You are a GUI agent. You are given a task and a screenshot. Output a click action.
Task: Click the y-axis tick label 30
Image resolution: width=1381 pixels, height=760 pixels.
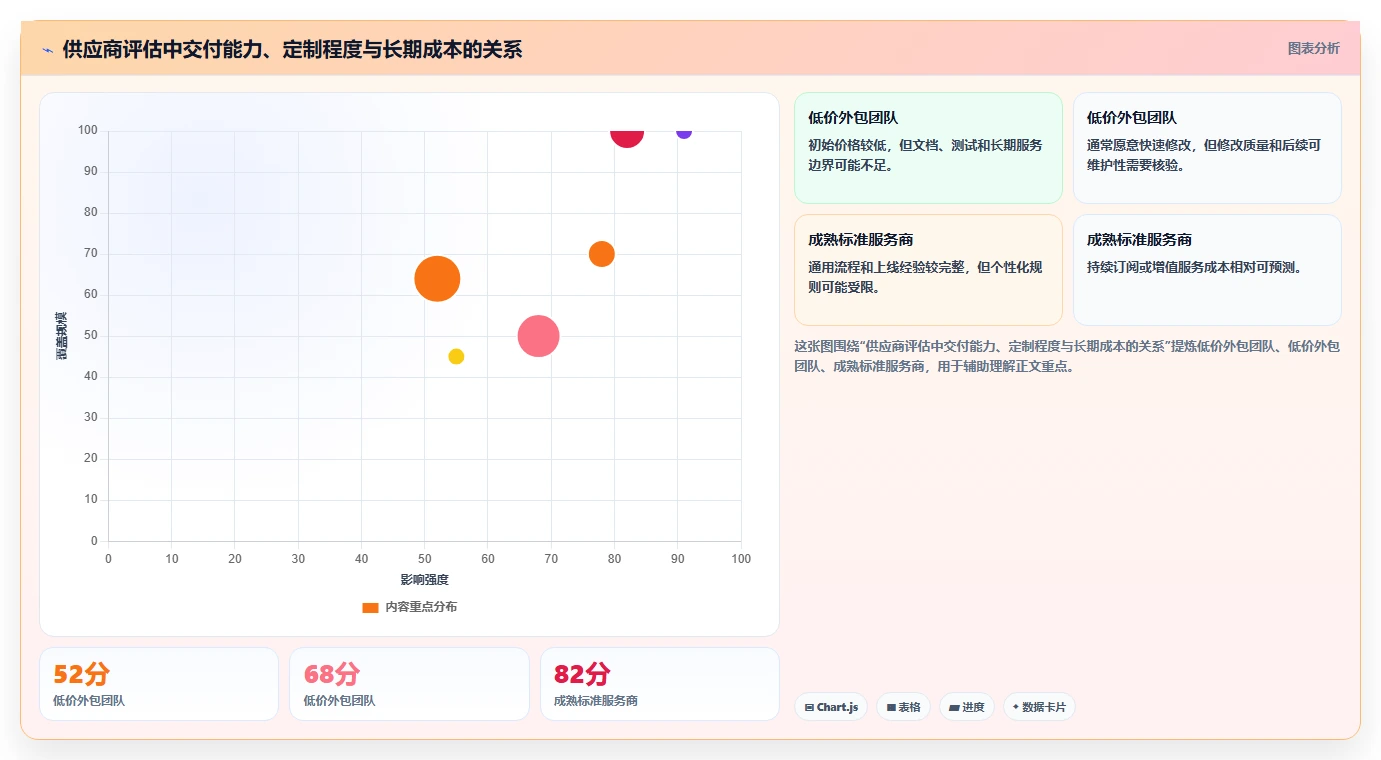pos(91,418)
